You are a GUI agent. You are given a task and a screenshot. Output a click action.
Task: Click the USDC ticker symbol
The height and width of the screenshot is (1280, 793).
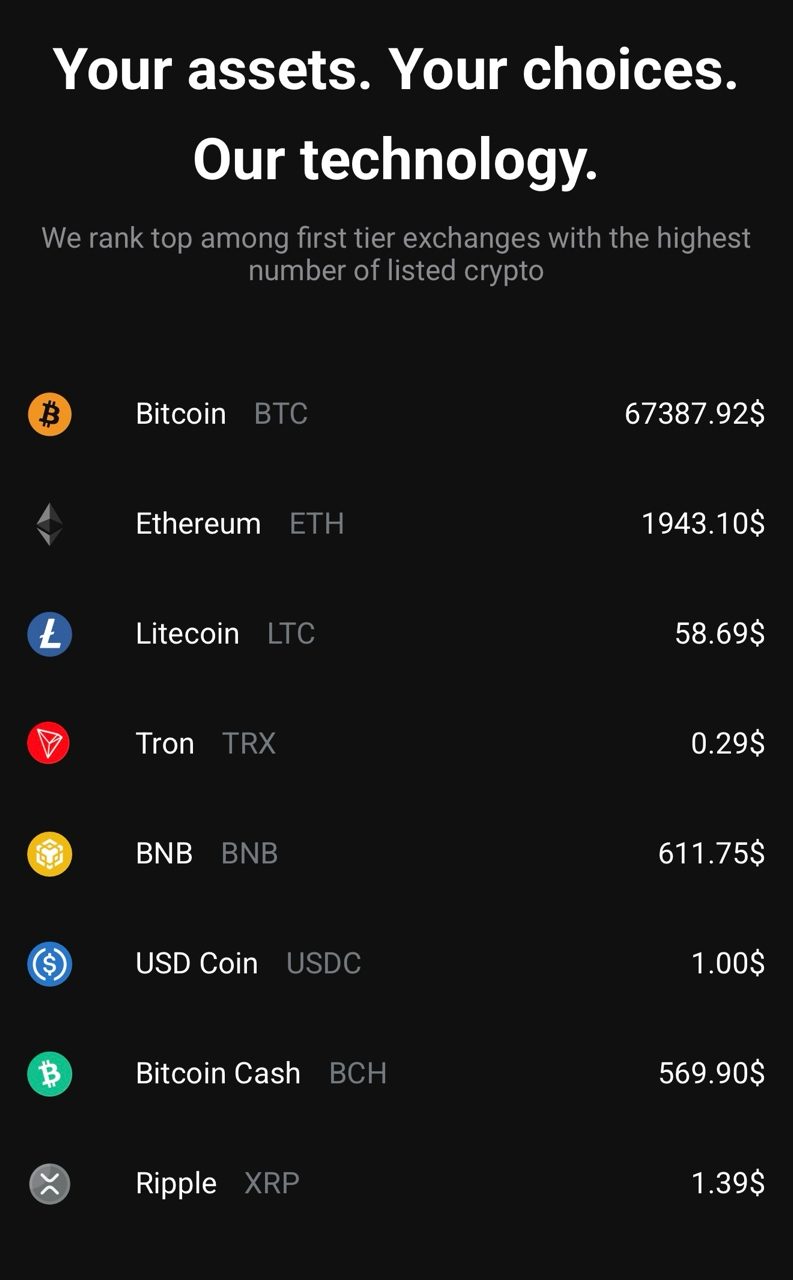pyautogui.click(x=323, y=963)
